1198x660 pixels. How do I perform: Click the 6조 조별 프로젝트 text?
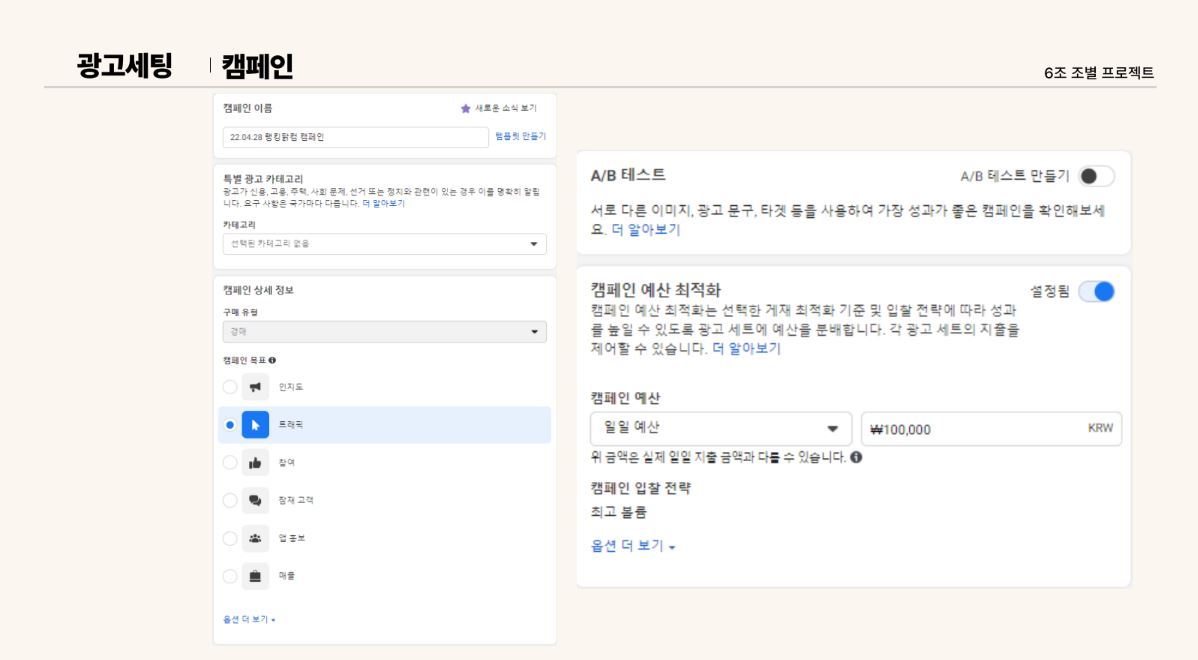(x=1099, y=73)
